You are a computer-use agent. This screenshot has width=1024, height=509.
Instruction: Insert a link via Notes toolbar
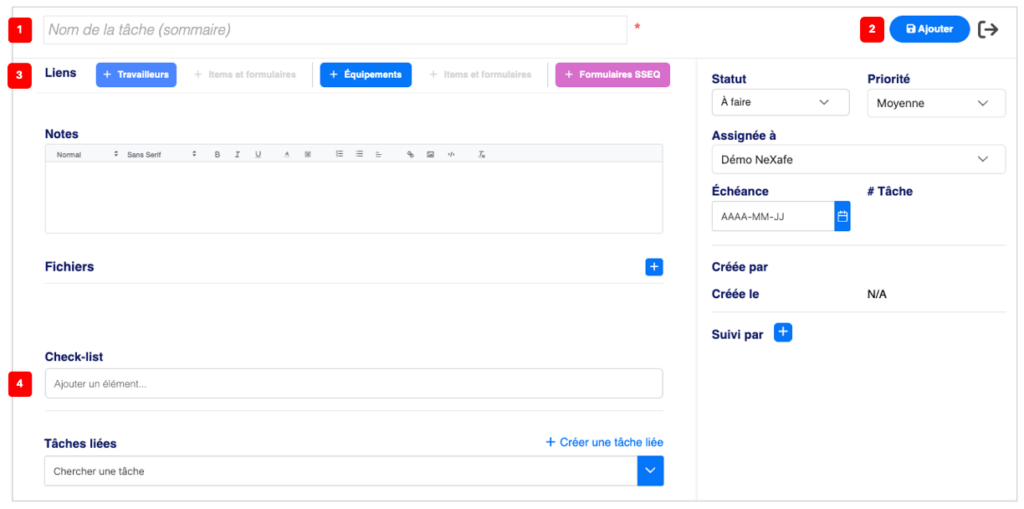[x=410, y=155]
